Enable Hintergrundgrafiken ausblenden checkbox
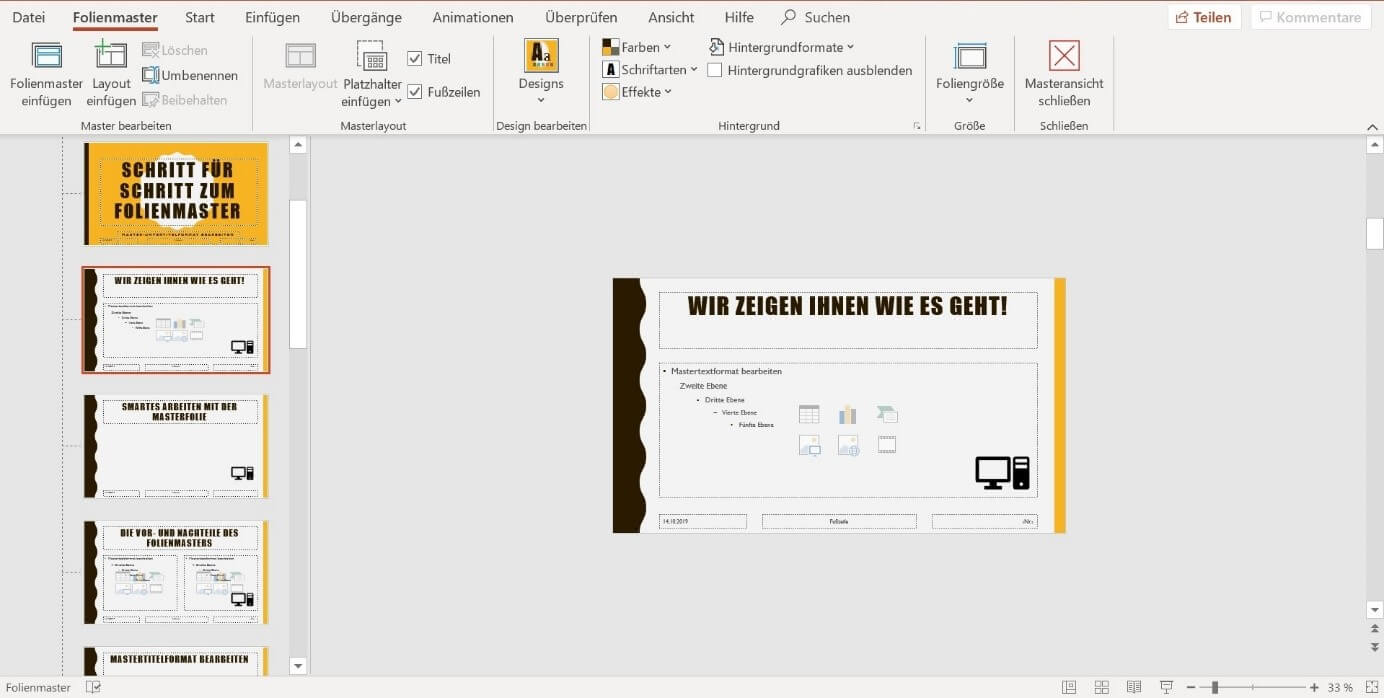 (x=715, y=70)
